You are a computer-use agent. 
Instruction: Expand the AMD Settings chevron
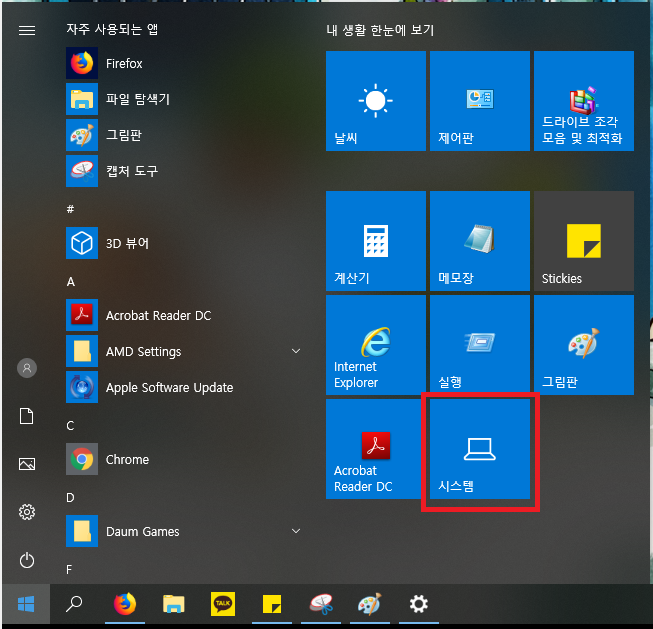296,351
